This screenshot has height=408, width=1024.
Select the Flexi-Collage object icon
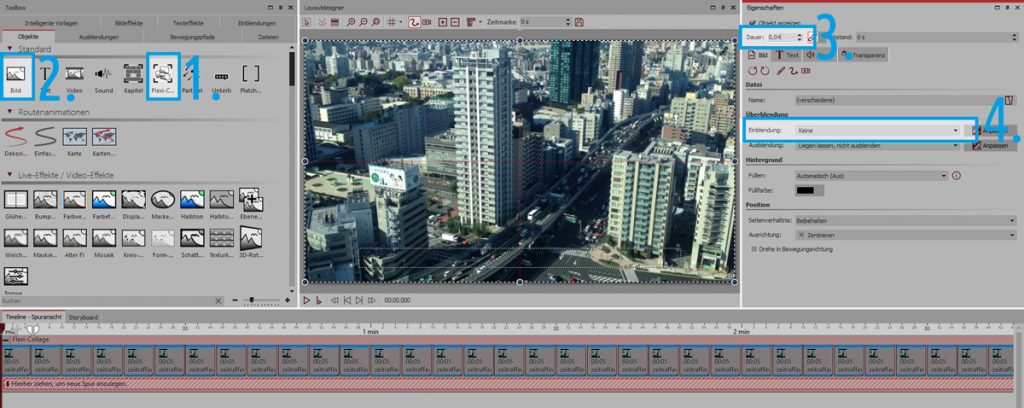[163, 74]
